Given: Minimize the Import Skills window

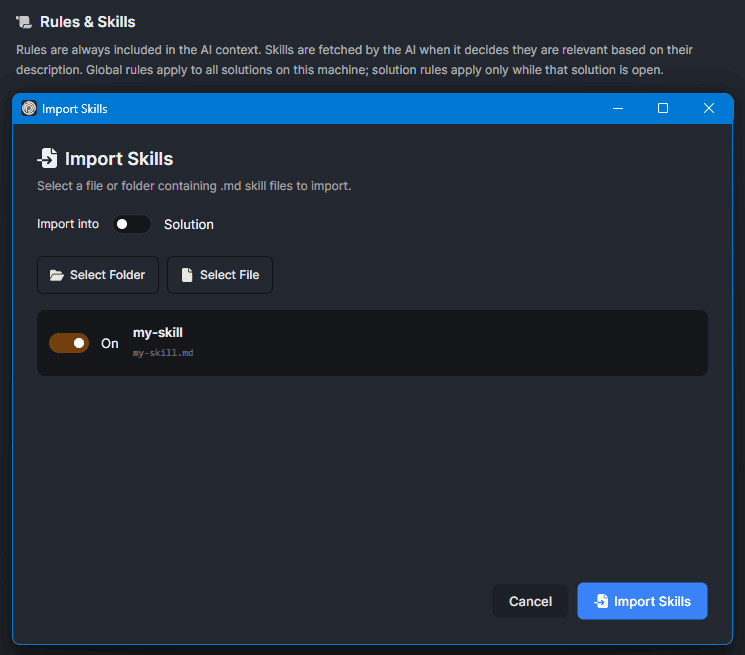Looking at the screenshot, I should point(618,108).
